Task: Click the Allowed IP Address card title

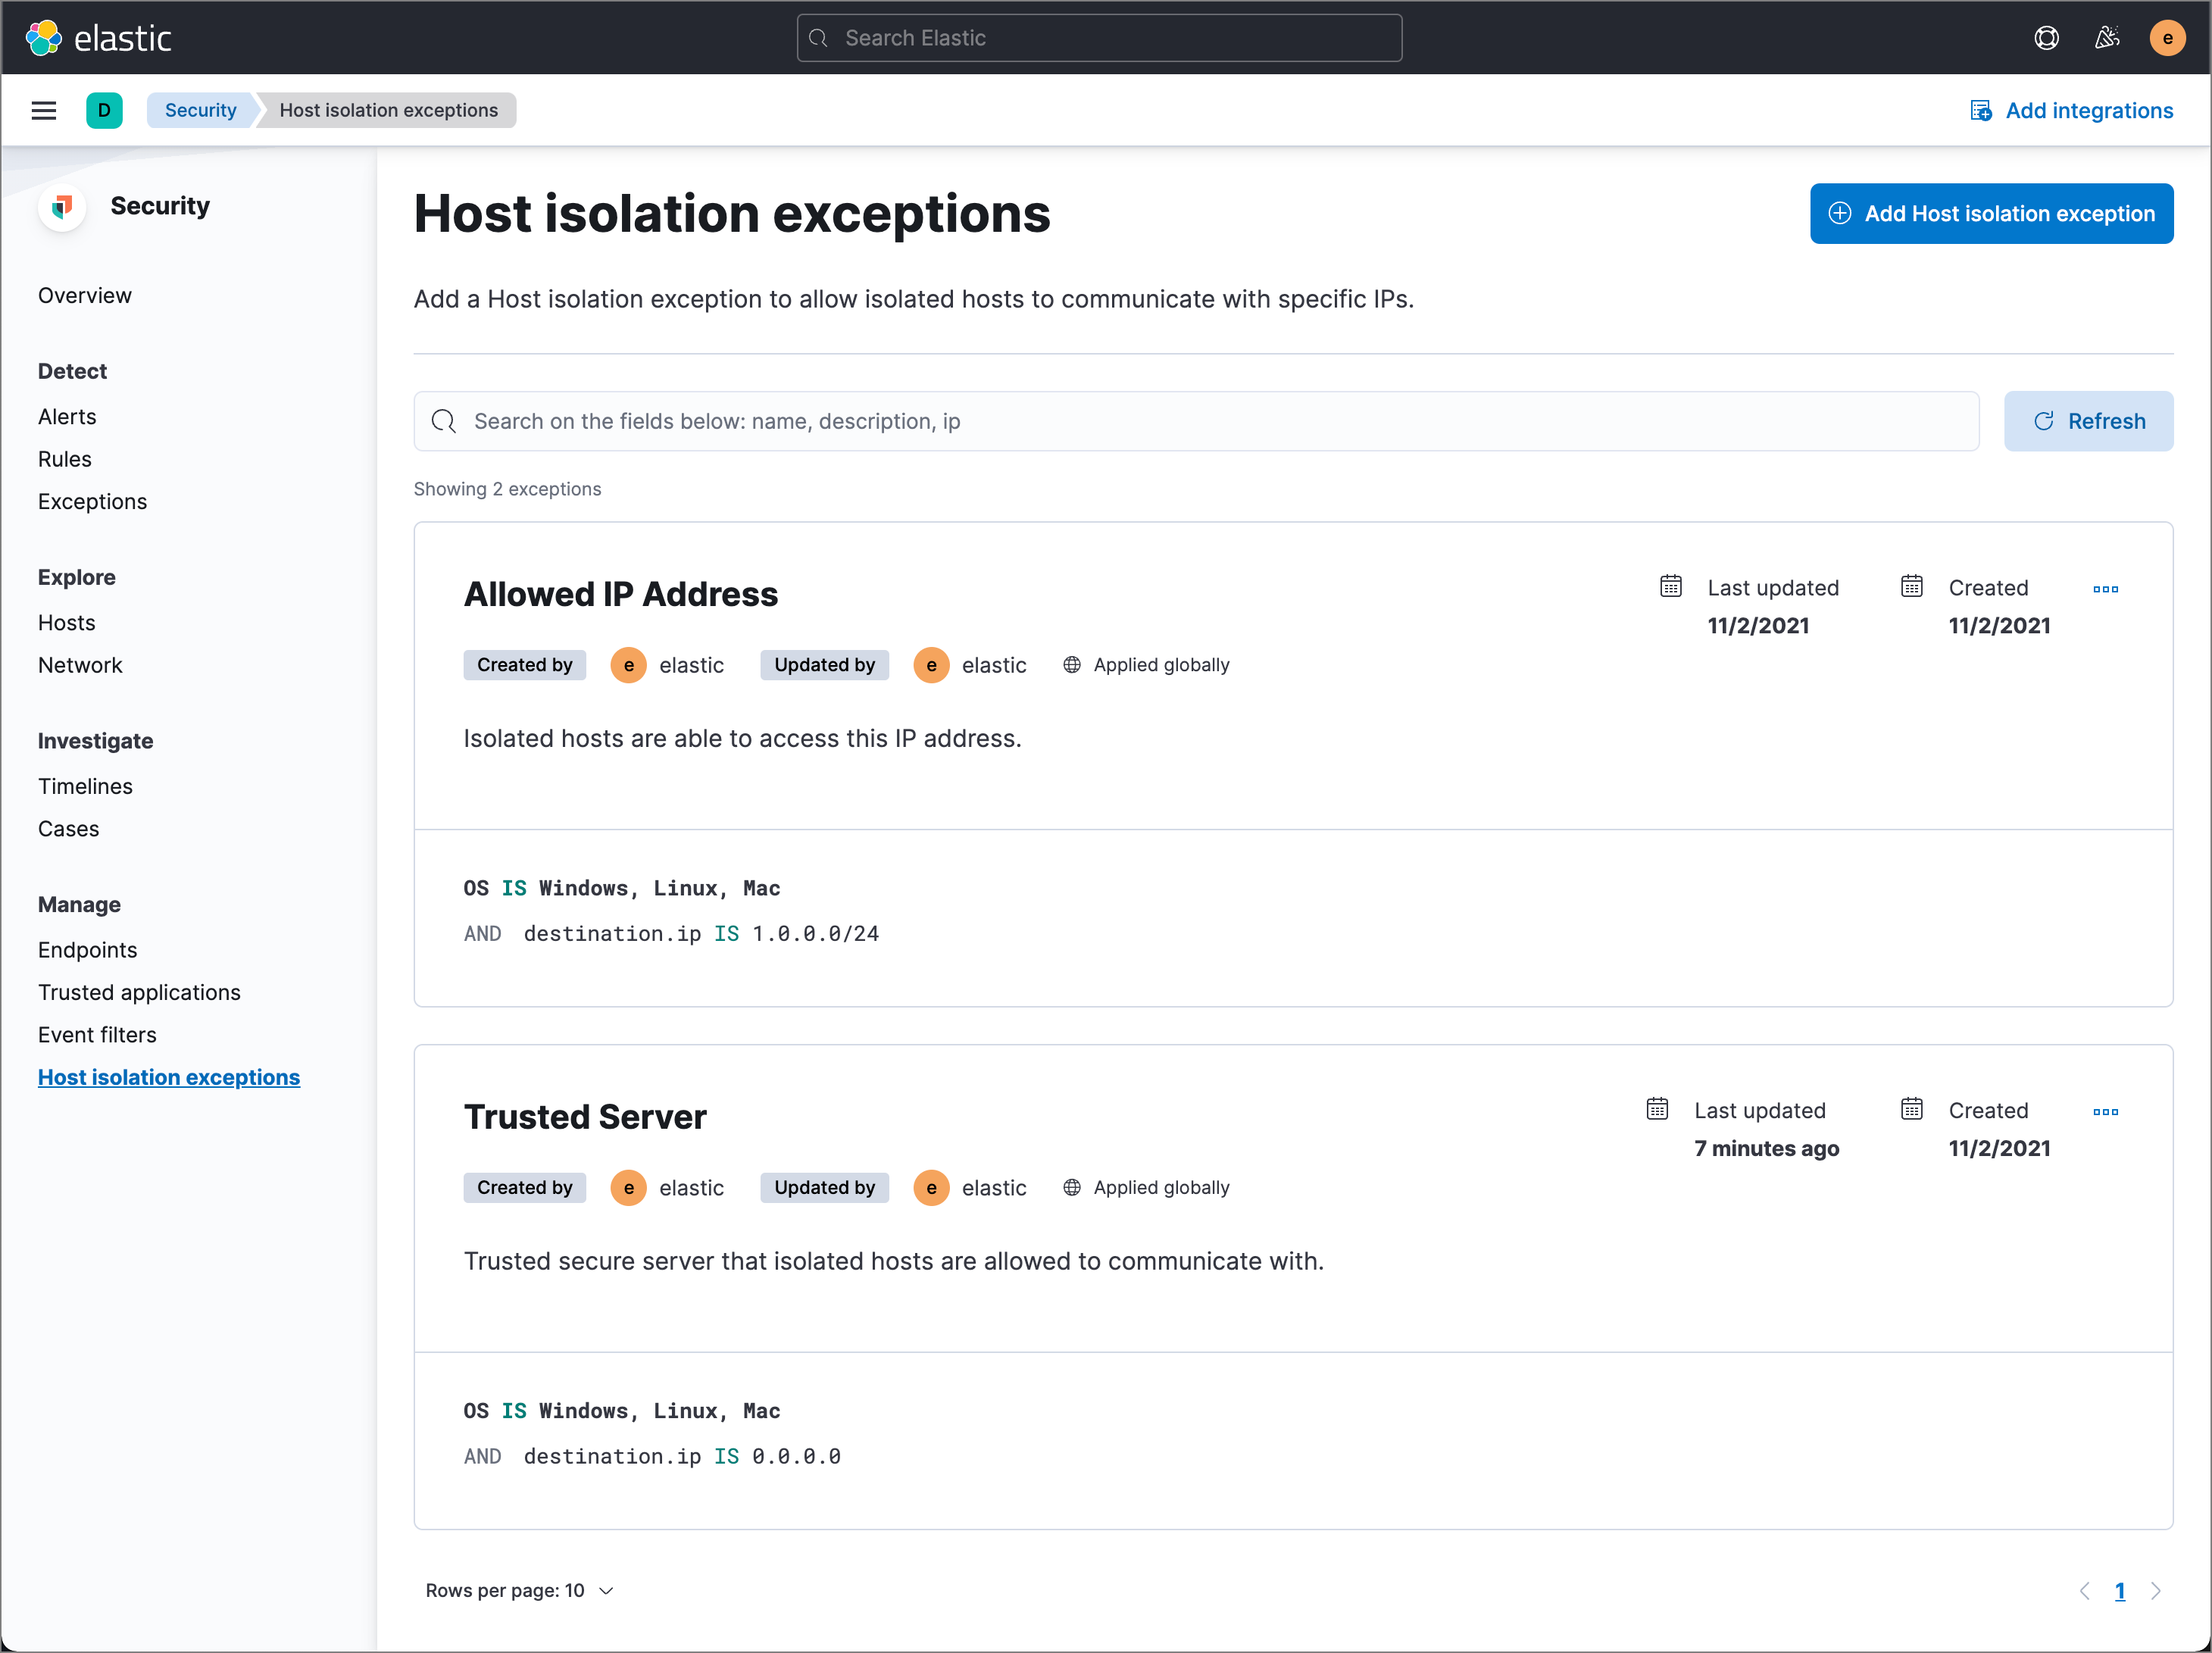Action: (621, 594)
